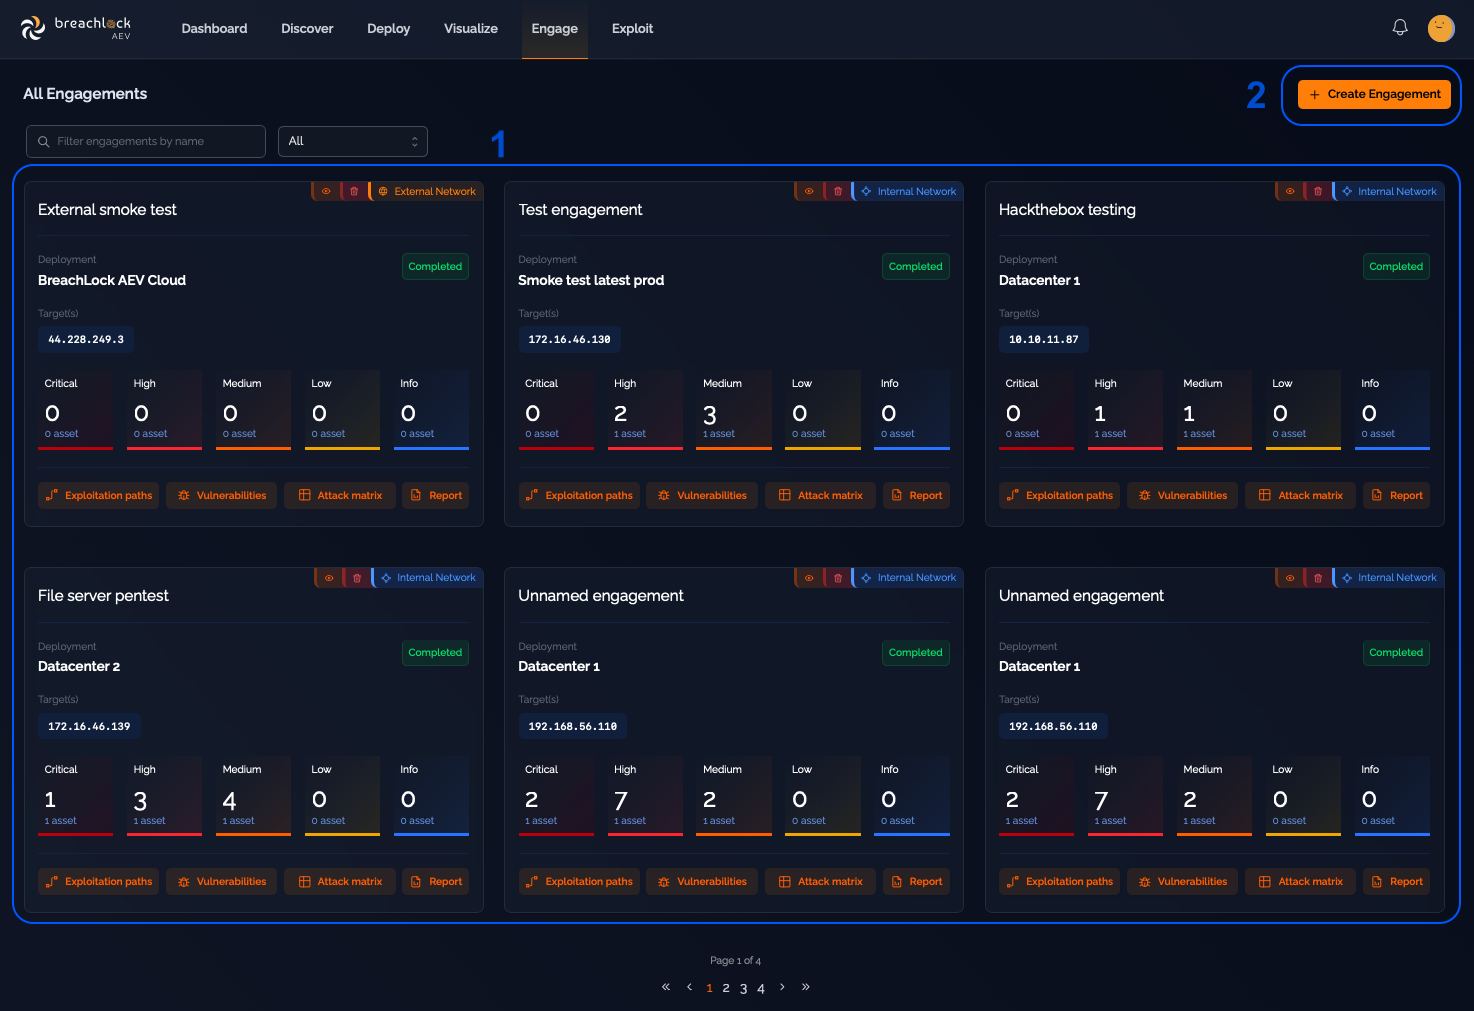This screenshot has width=1474, height=1011.
Task: Jump to the first page arrow
Action: click(x=666, y=987)
